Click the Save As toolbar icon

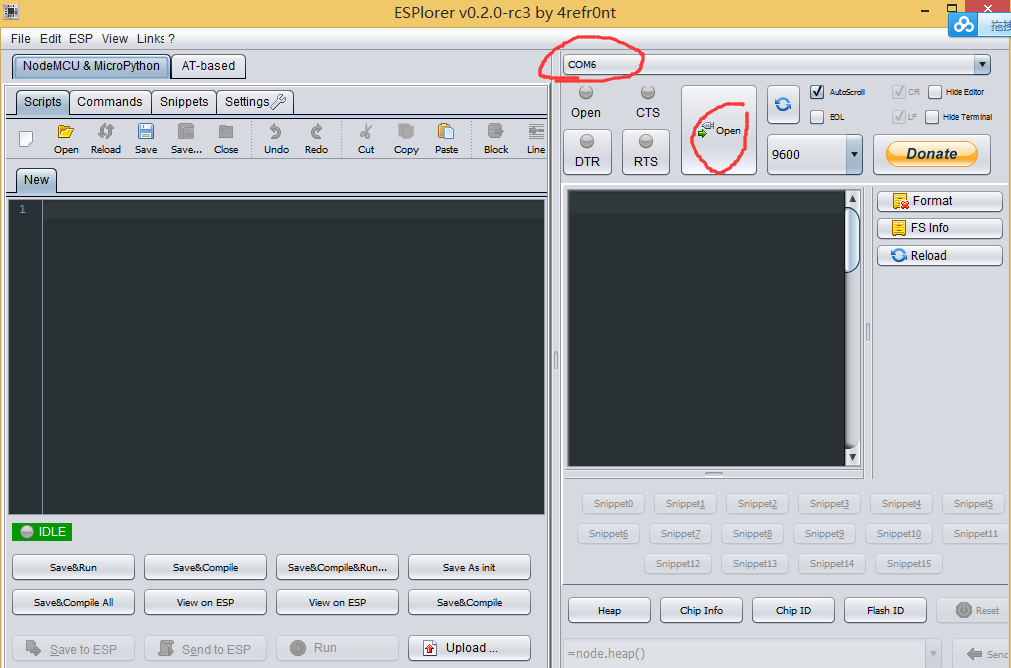click(x=186, y=139)
